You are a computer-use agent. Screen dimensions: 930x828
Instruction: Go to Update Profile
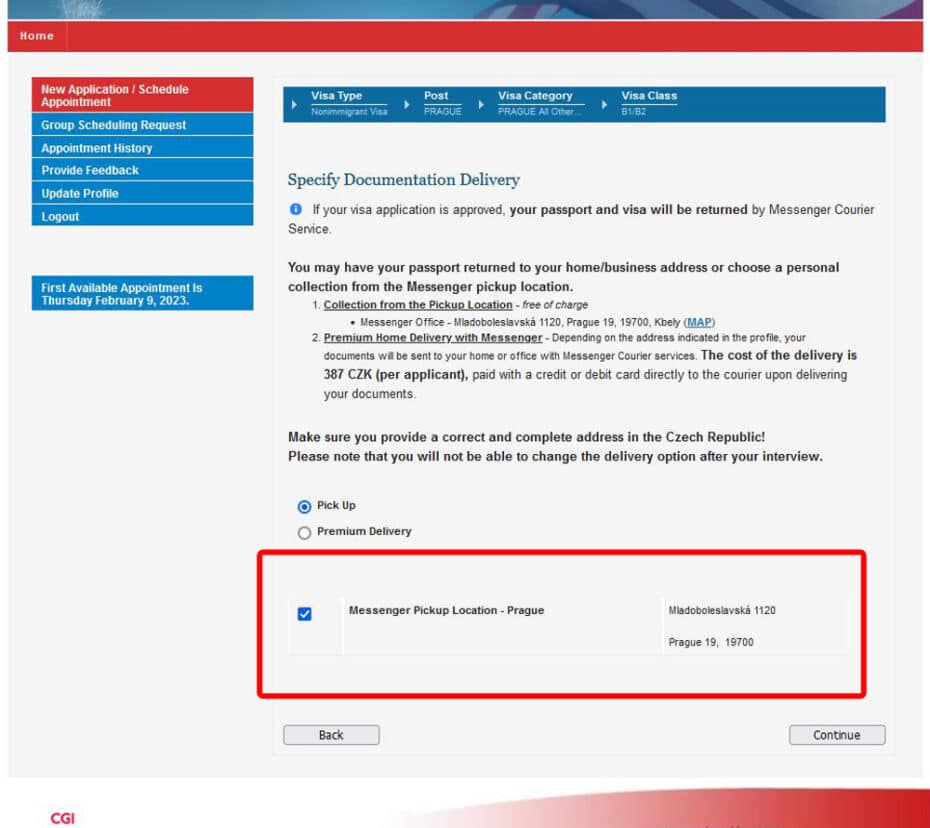[x=142, y=193]
